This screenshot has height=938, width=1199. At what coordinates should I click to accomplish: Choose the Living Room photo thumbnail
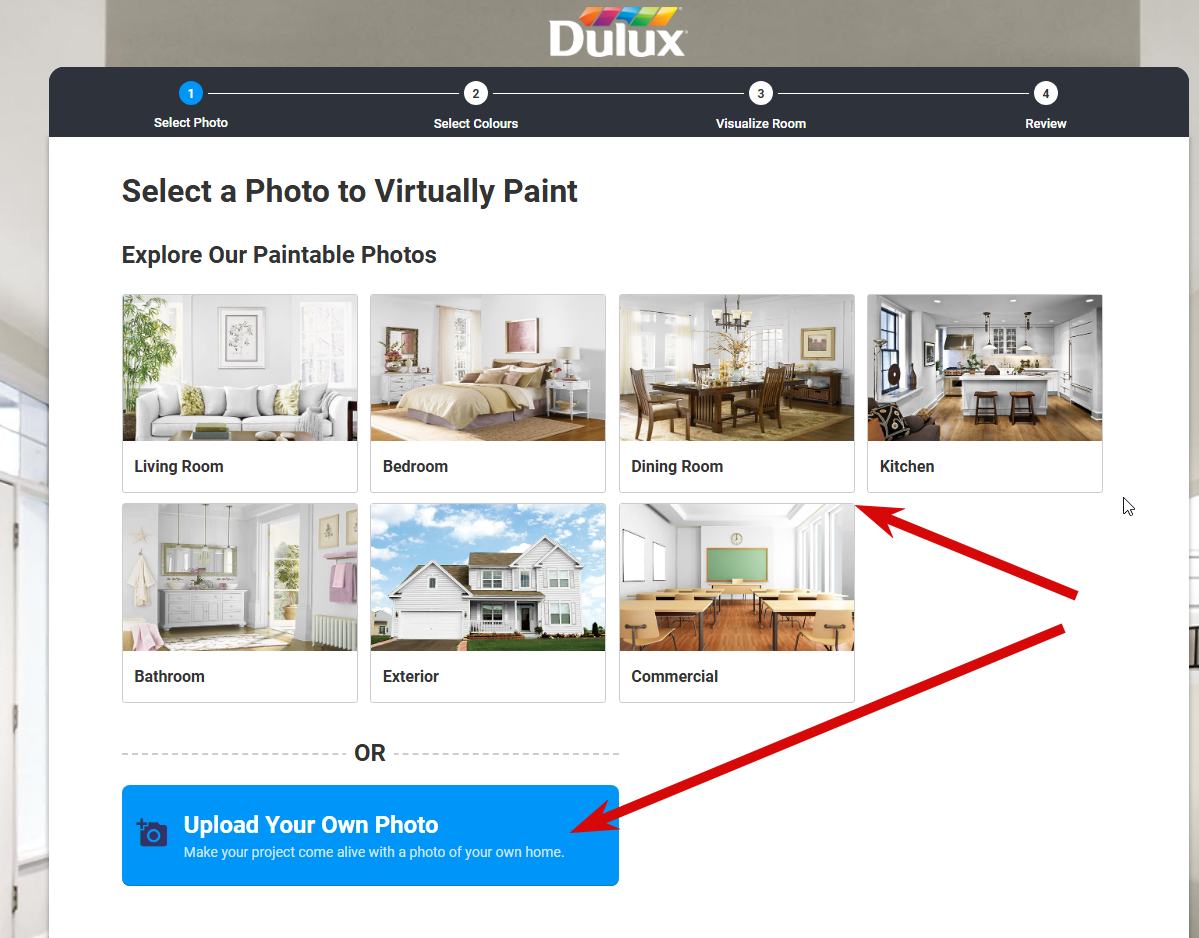[x=239, y=368]
